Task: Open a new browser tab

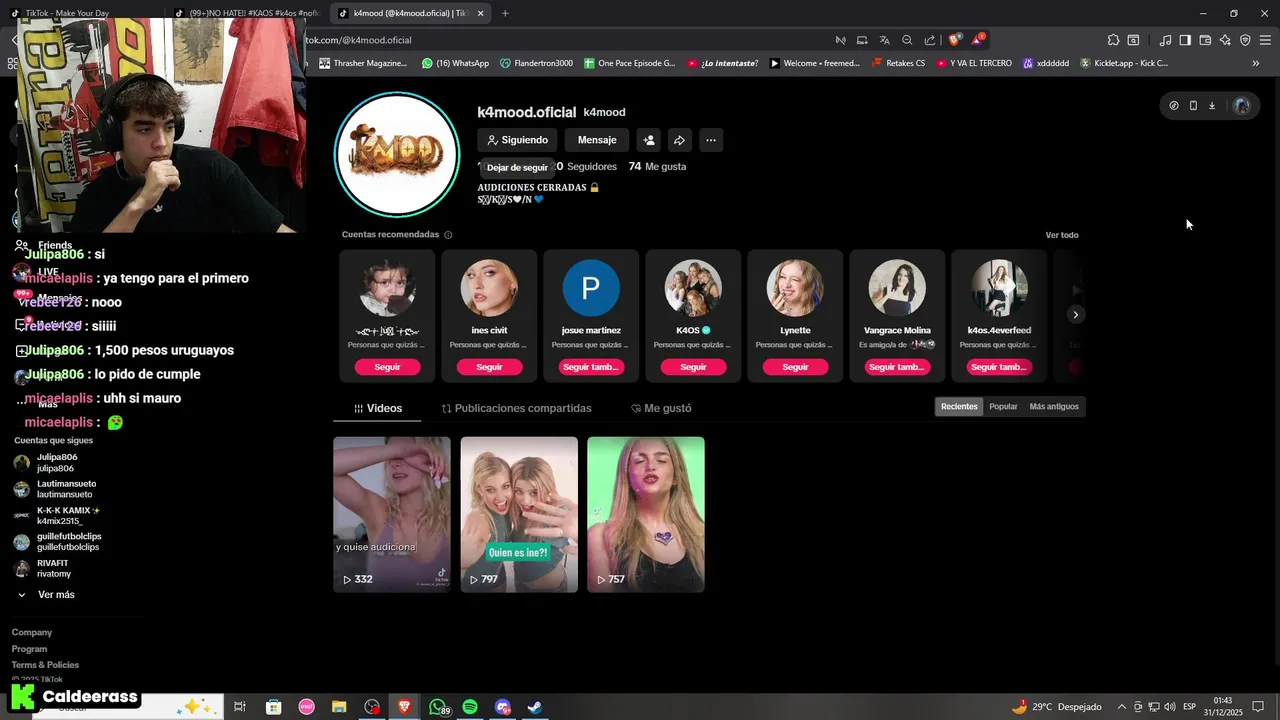Action: point(505,13)
